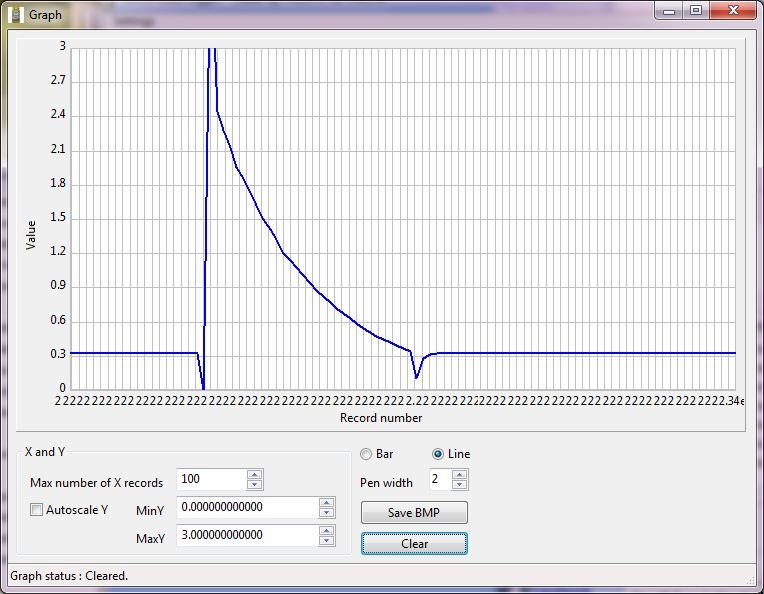Viewport: 764px width, 594px height.
Task: Decrement MaxY with down arrow
Action: tap(326, 541)
